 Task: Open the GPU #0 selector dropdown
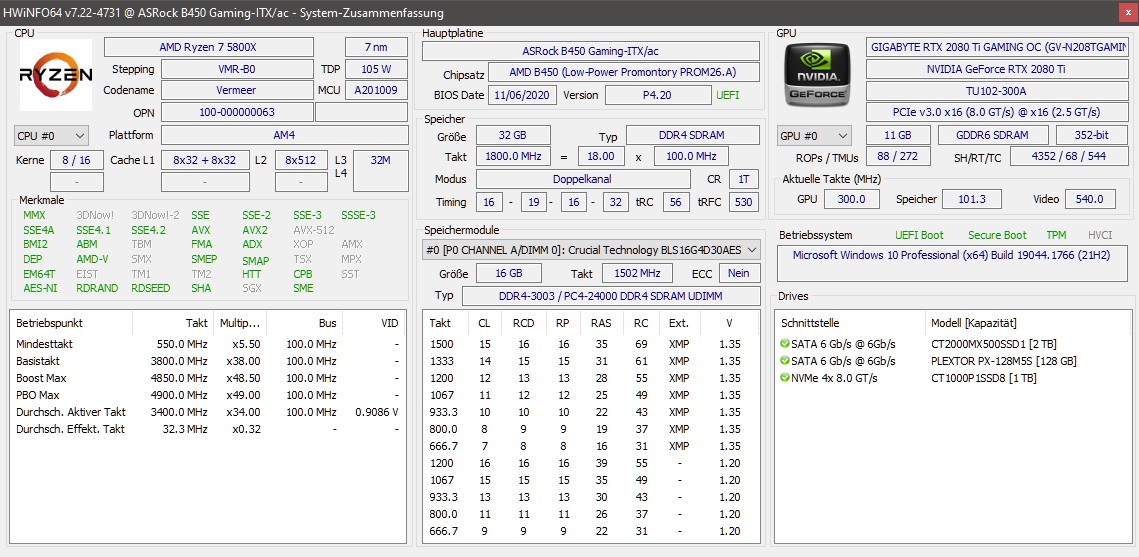click(x=814, y=136)
